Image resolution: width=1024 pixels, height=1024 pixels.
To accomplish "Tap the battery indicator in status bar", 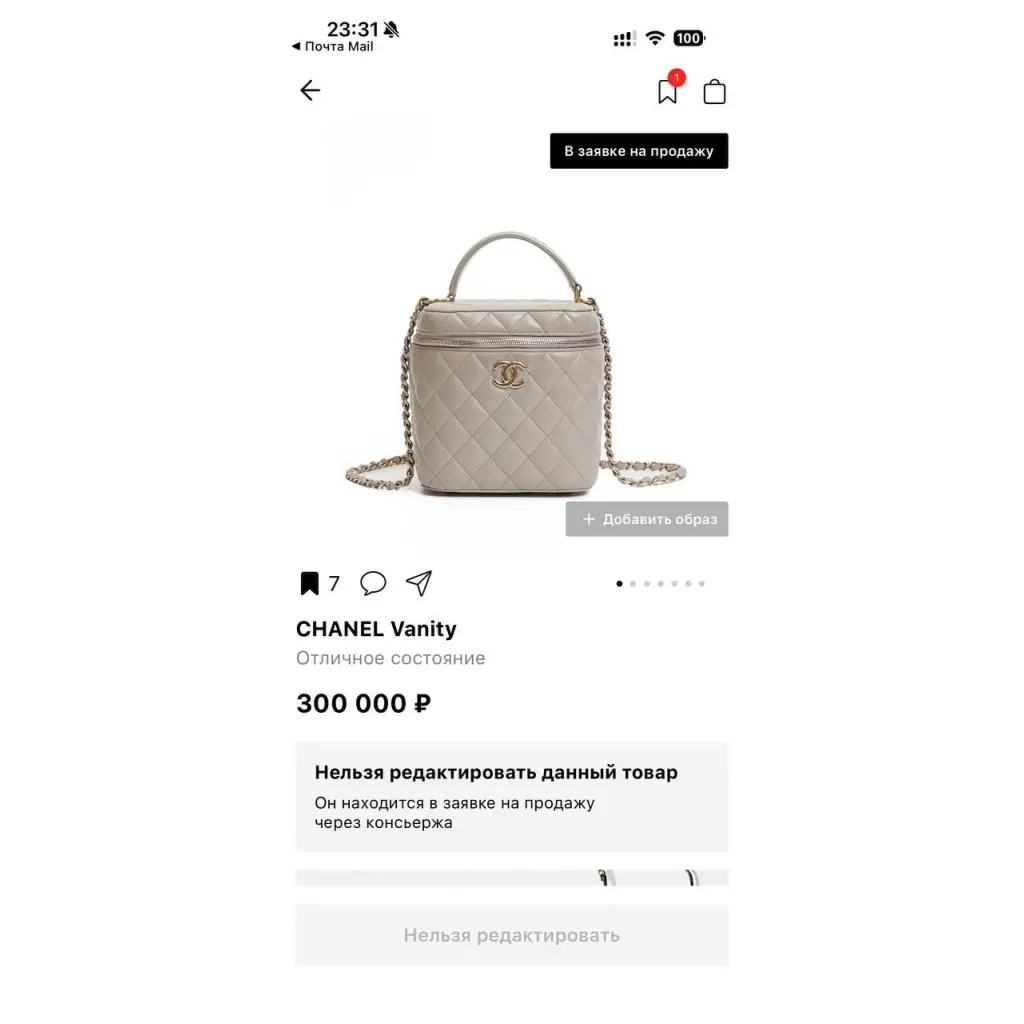I will (689, 39).
